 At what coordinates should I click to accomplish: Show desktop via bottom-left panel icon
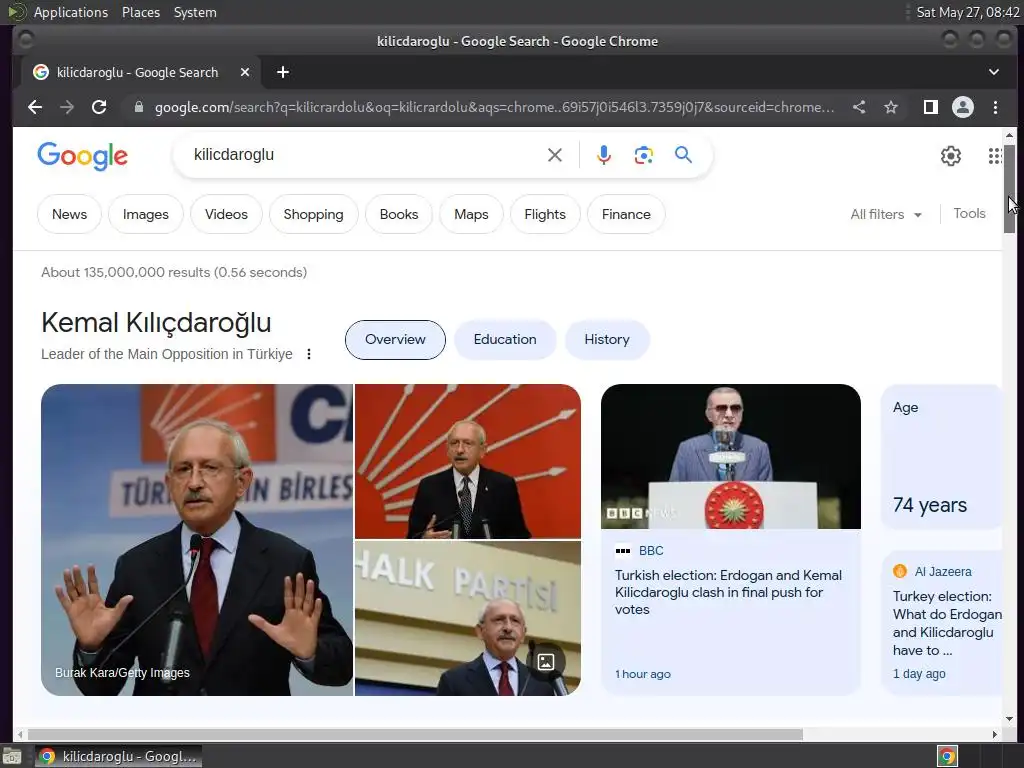tap(11, 756)
